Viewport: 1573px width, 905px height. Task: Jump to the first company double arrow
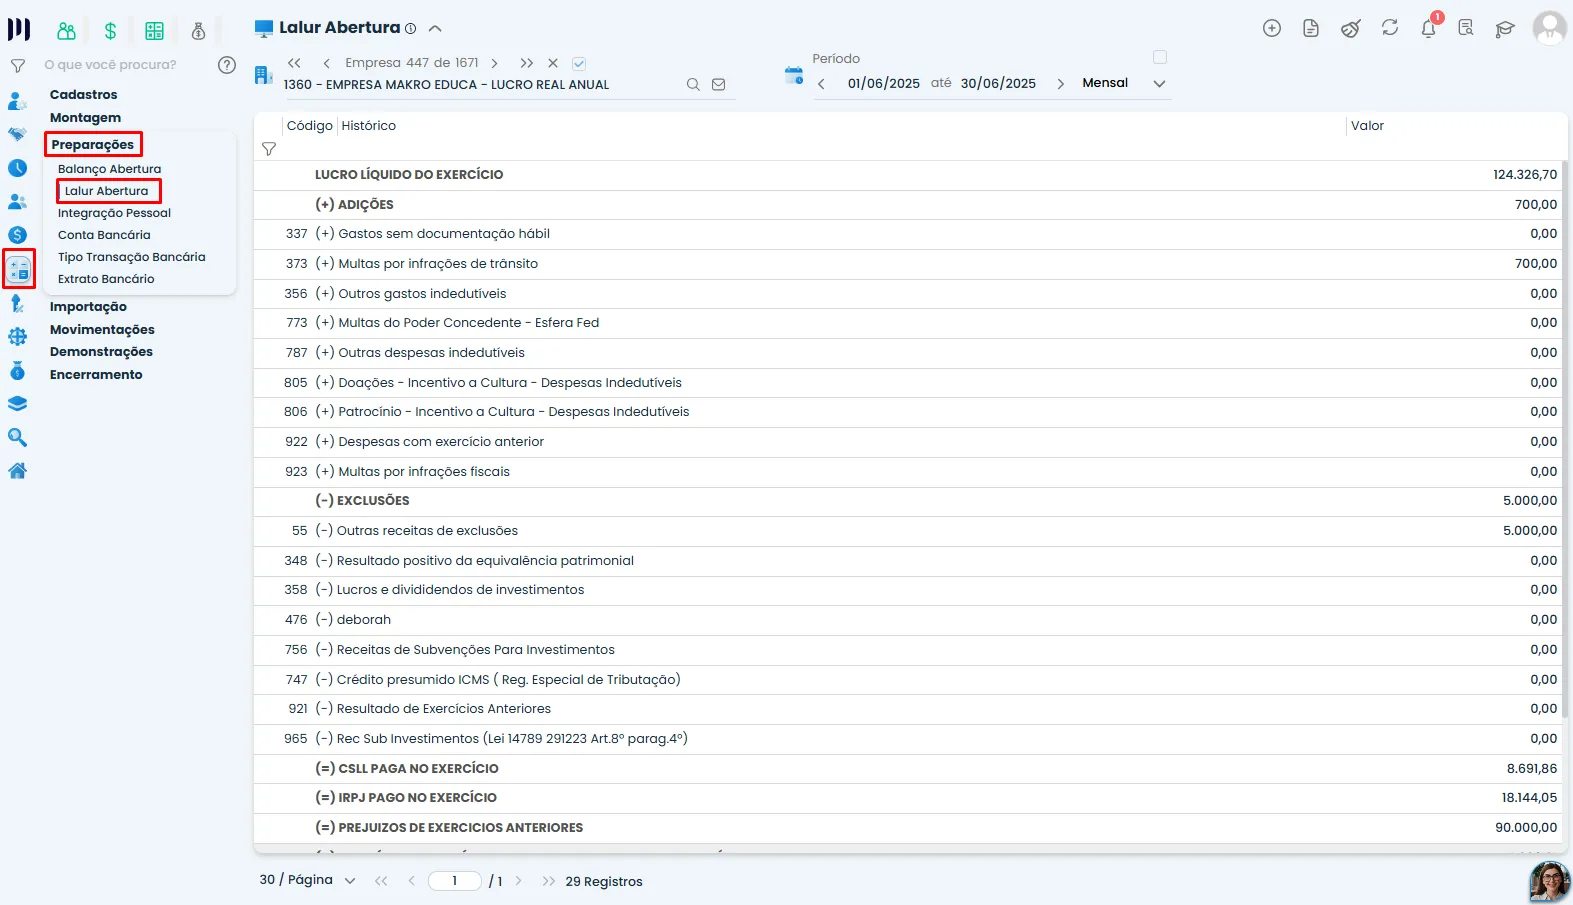[x=294, y=63]
